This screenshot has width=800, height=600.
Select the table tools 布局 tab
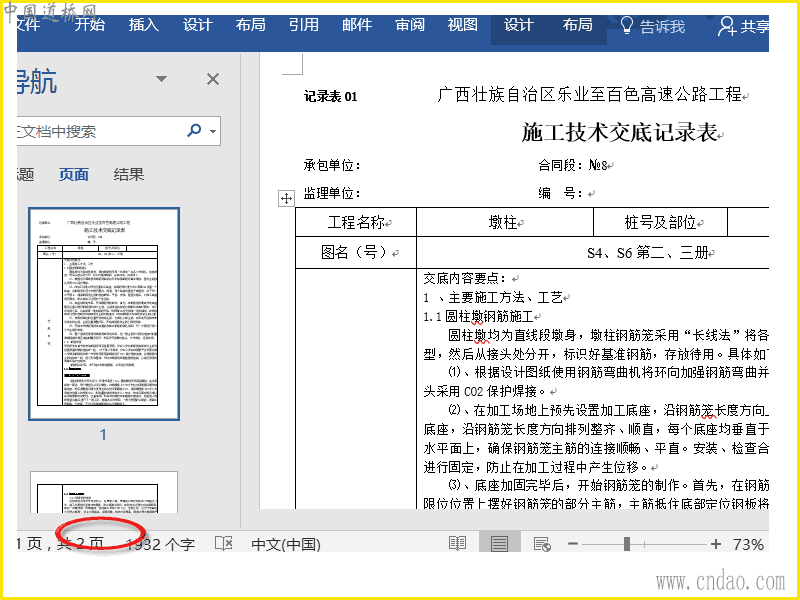pos(578,25)
